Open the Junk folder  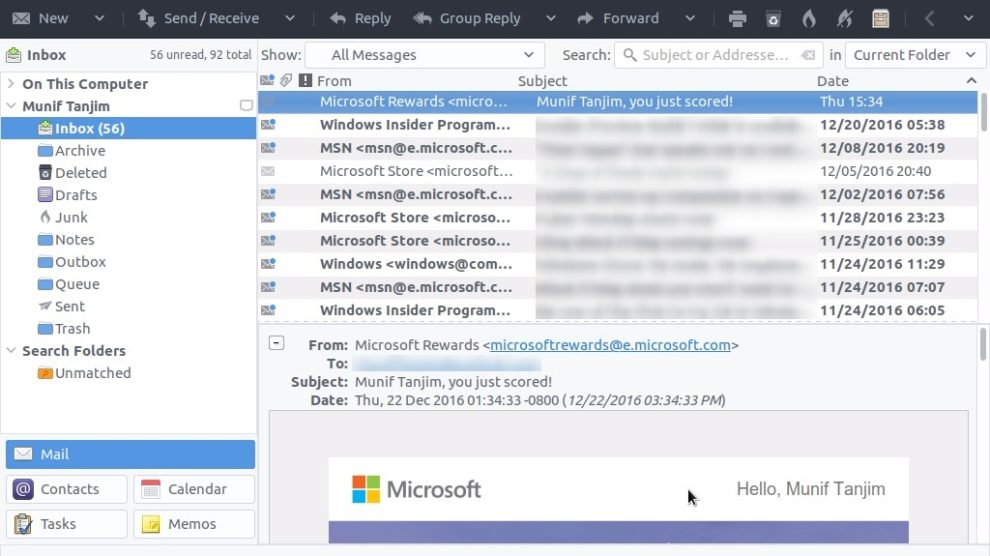pyautogui.click(x=71, y=217)
